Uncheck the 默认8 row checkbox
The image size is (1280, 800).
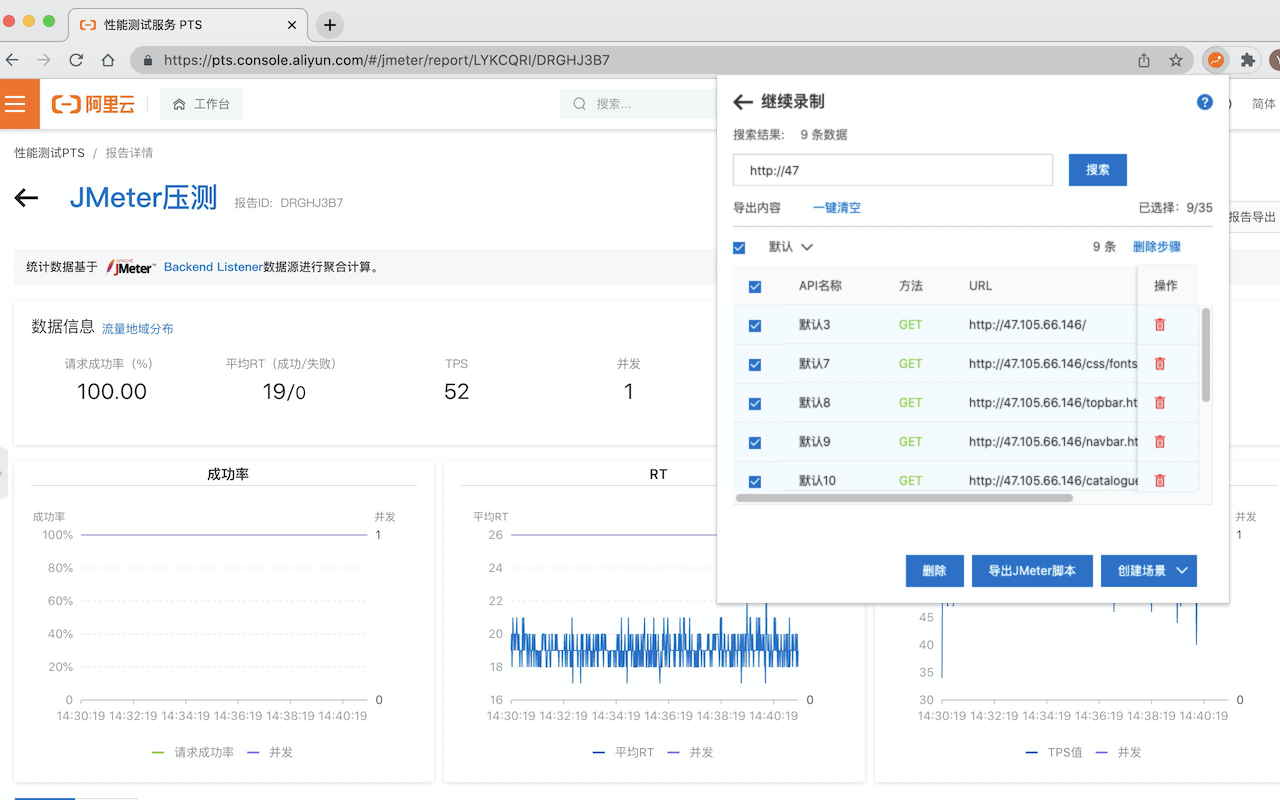coord(755,403)
